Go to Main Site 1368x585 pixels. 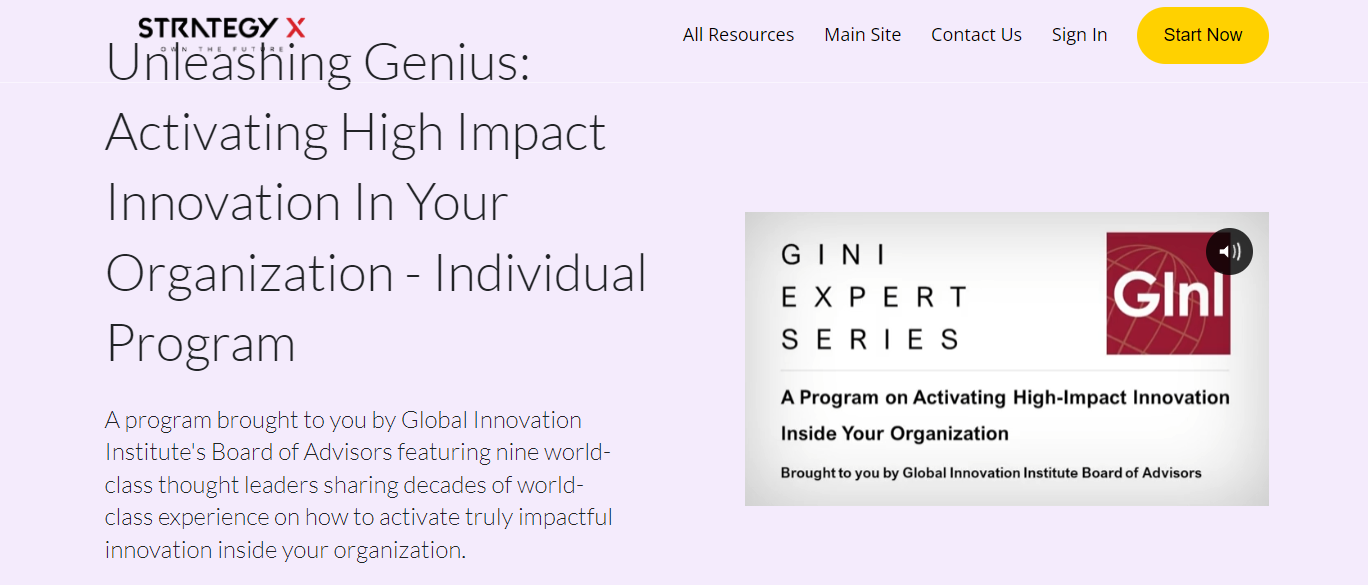click(862, 35)
